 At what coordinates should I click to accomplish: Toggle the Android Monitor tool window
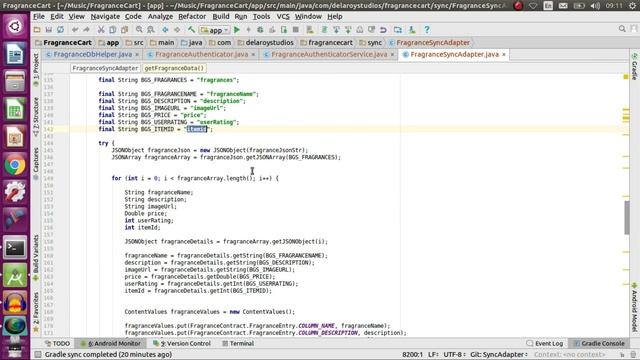(x=110, y=344)
